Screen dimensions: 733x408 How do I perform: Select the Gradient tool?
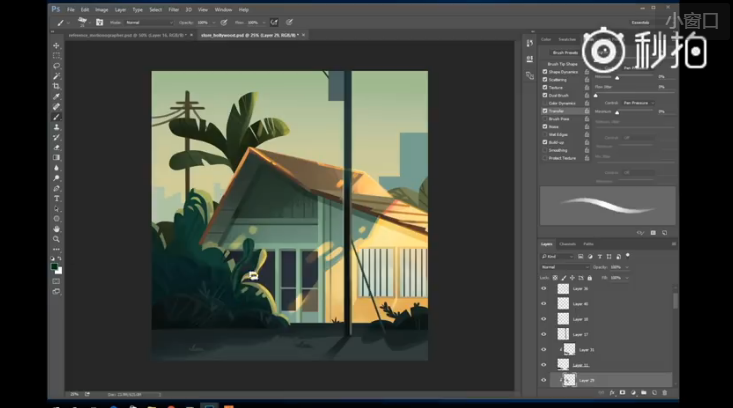click(56, 157)
